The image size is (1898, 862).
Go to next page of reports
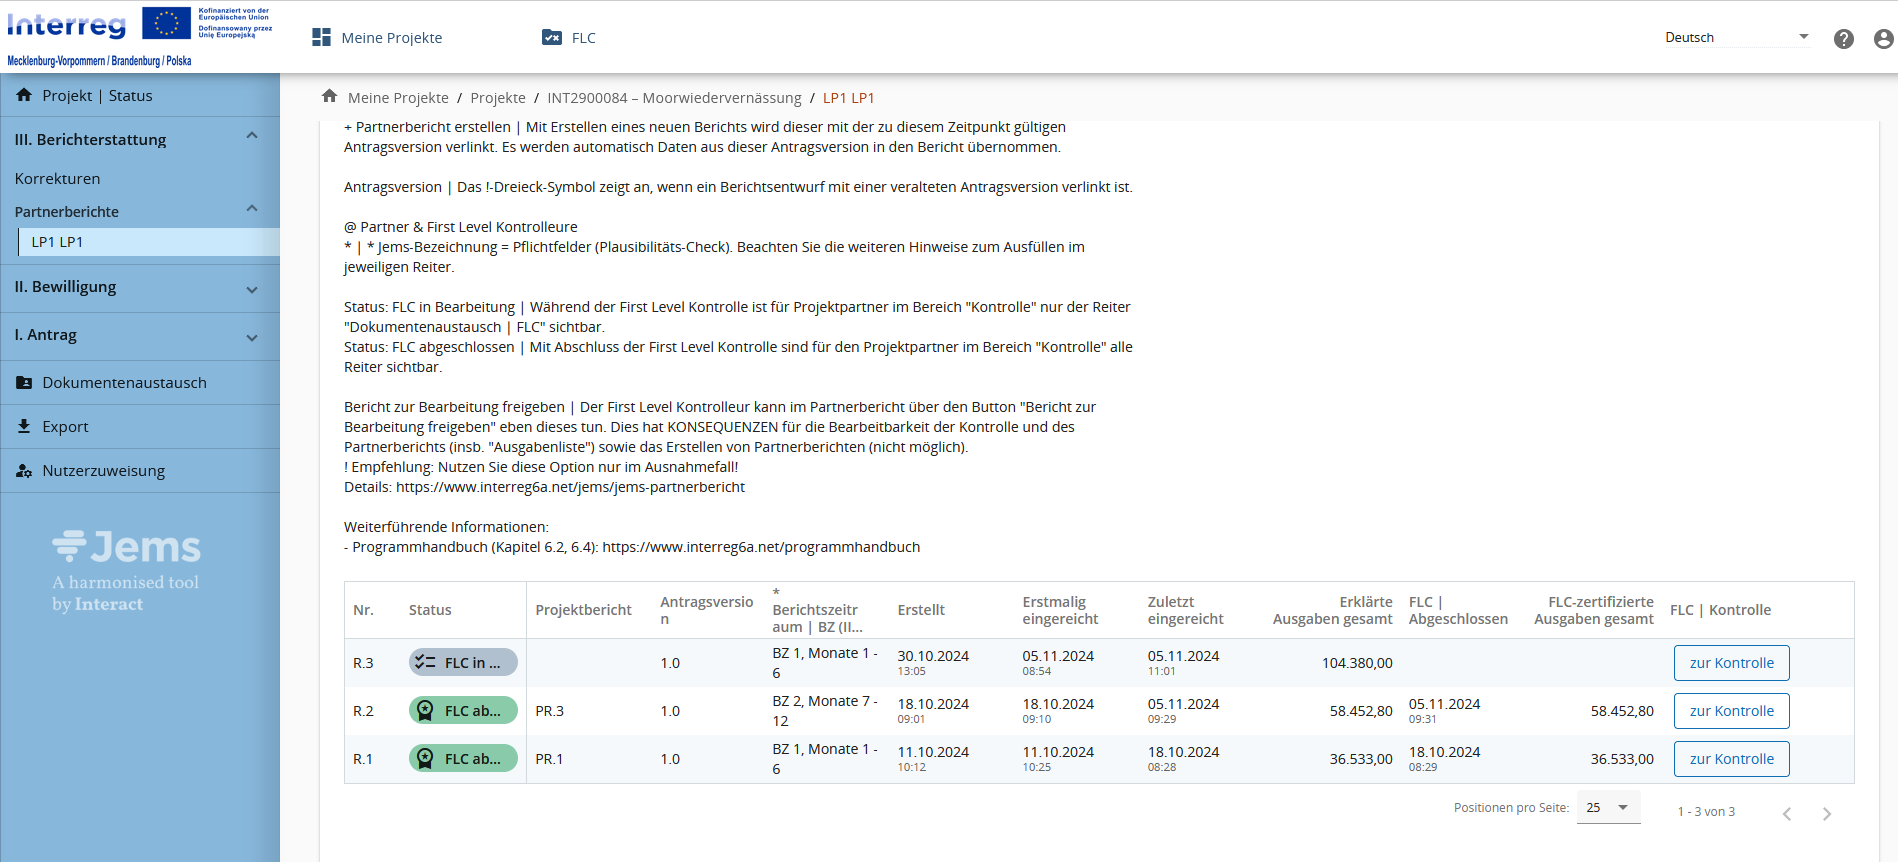(x=1826, y=813)
